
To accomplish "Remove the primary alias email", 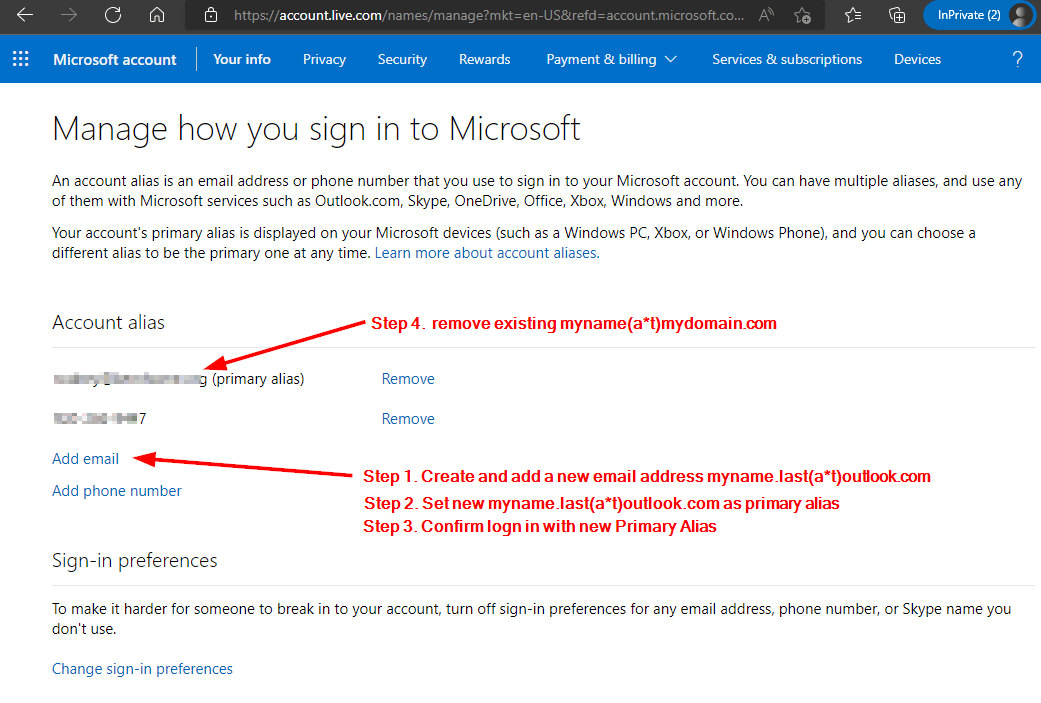I will point(407,378).
